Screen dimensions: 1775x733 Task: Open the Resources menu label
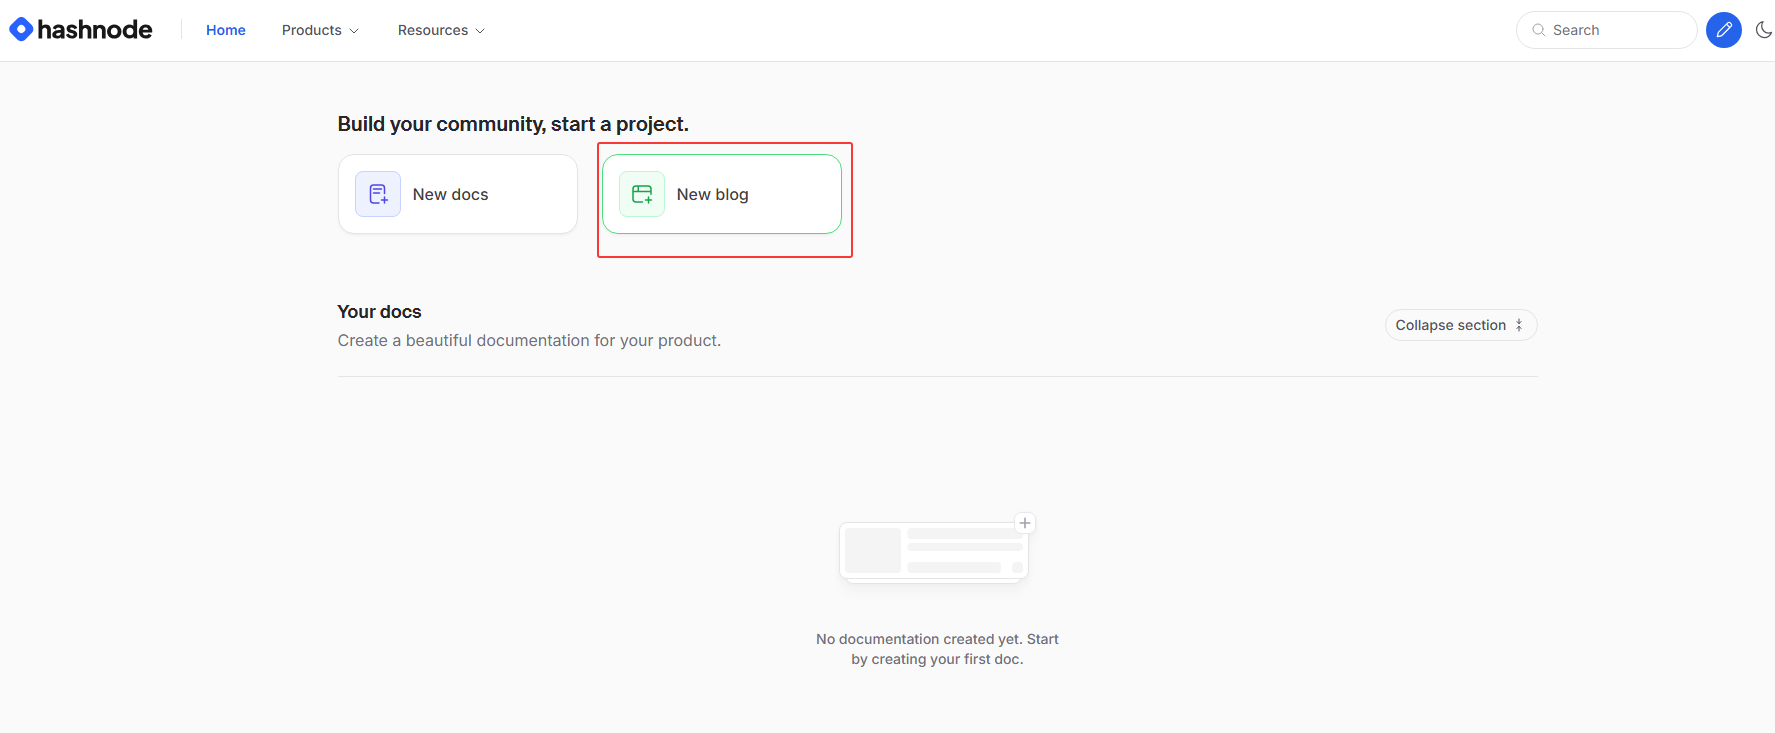pyautogui.click(x=433, y=30)
